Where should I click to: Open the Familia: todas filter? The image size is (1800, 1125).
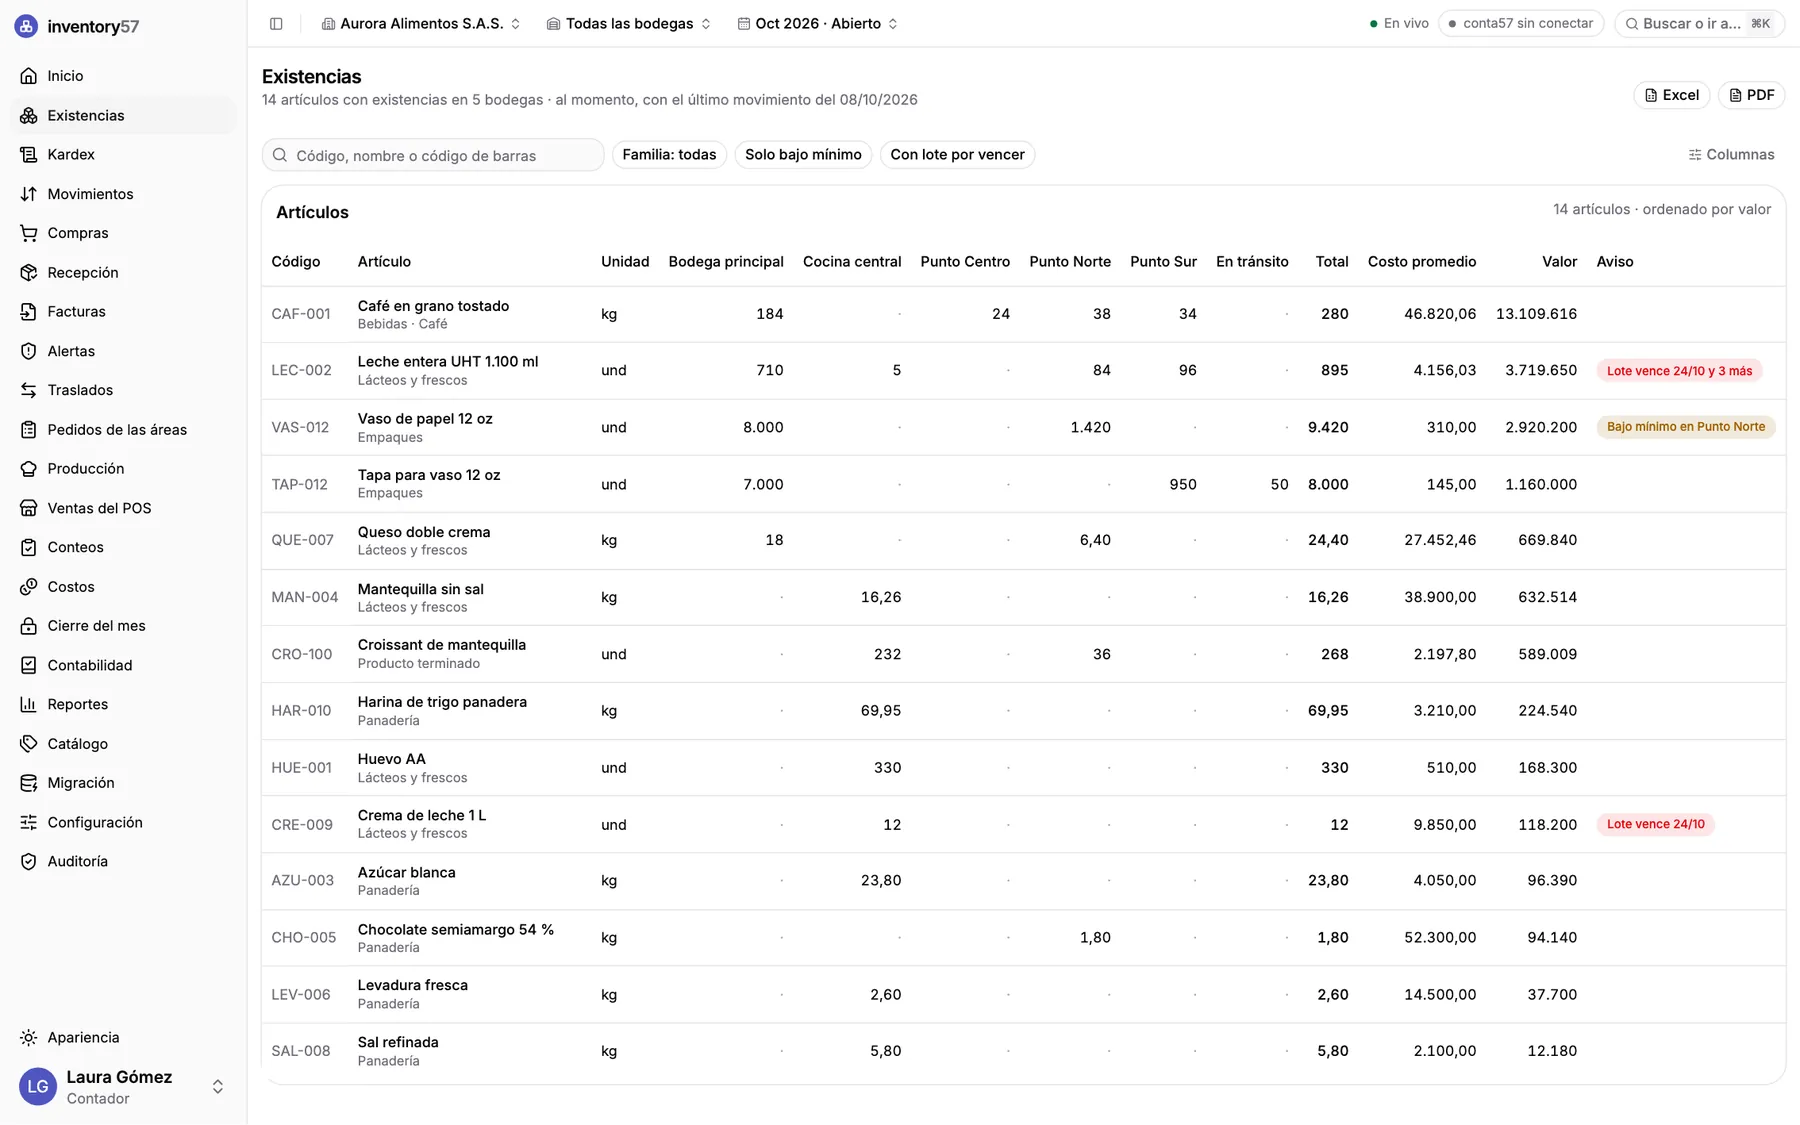(669, 154)
